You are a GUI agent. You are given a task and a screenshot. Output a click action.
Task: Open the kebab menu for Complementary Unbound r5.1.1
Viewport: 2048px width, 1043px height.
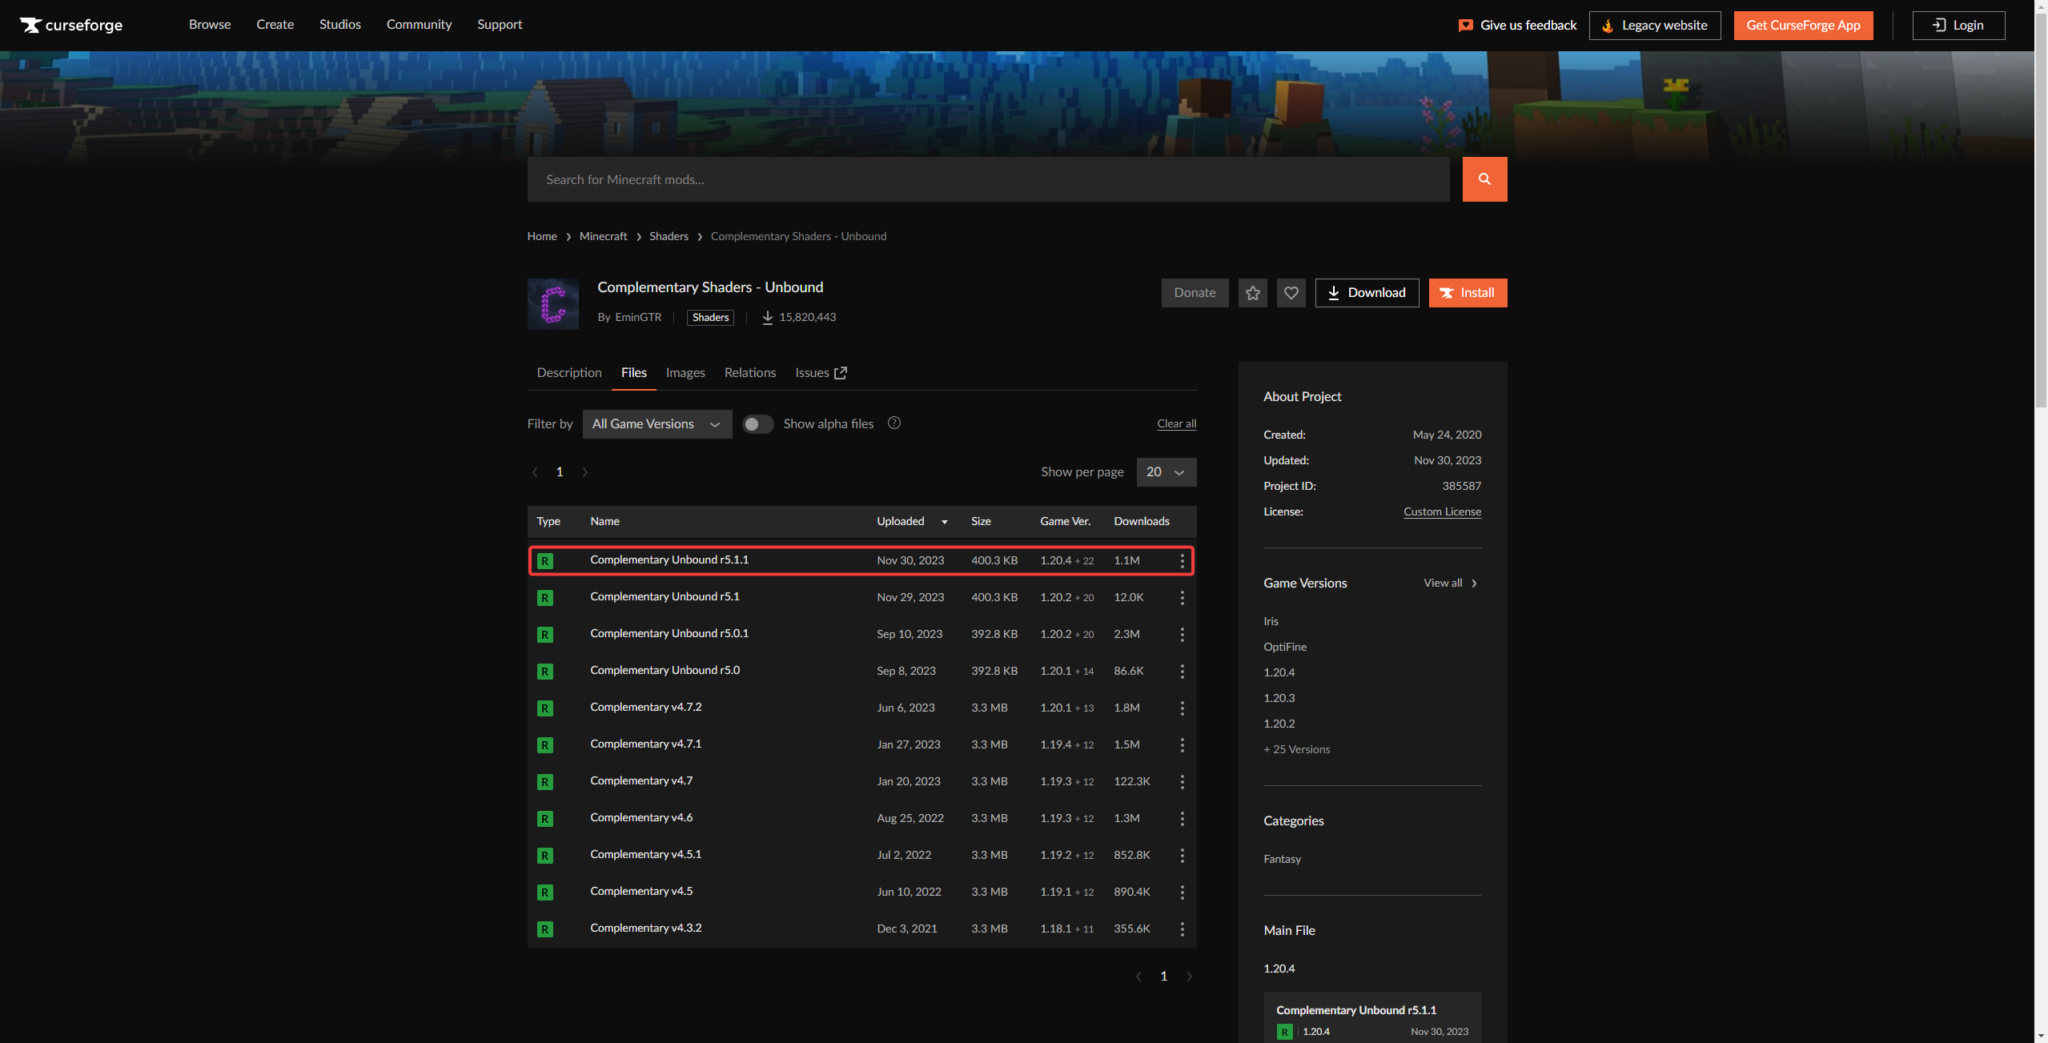tap(1182, 560)
